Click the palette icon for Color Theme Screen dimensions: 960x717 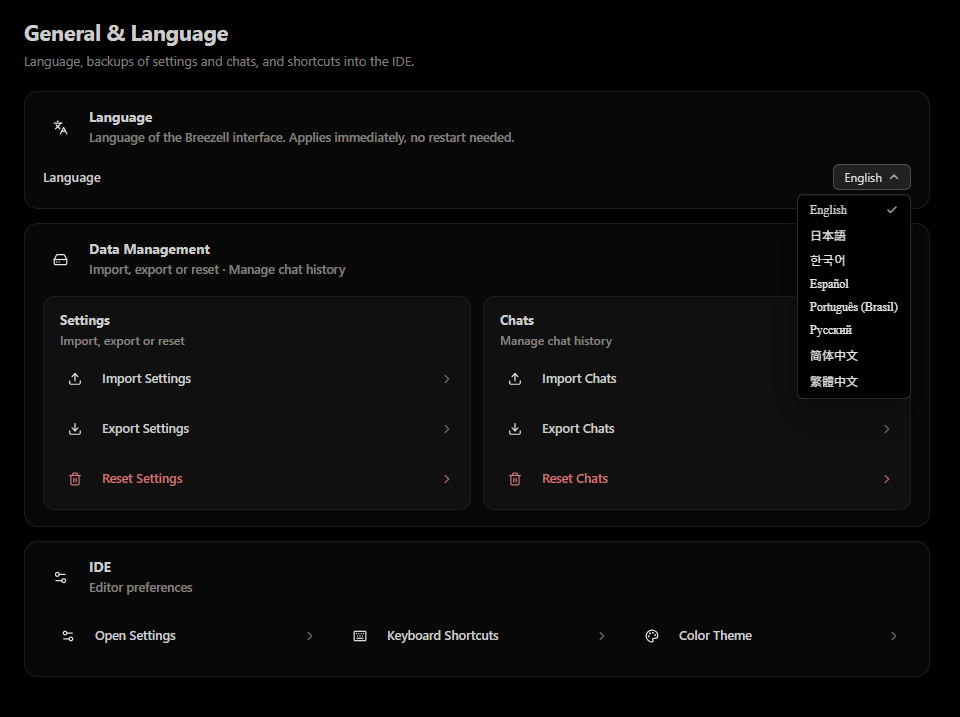tap(652, 636)
